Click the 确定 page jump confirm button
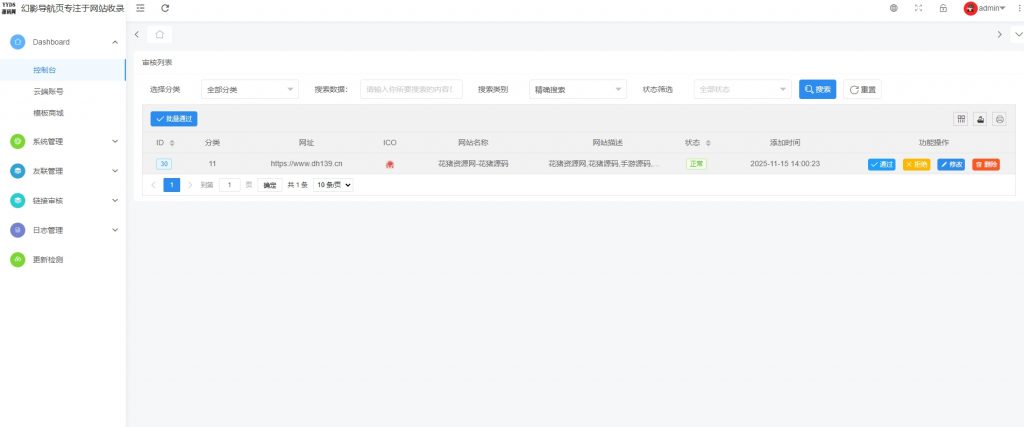The image size is (1024, 427). (270, 185)
